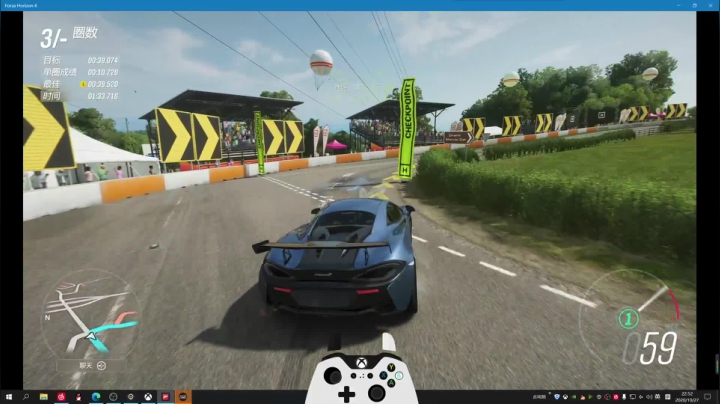Click the round dark OBS-style taskbar icon
The image size is (720, 404).
(113, 397)
